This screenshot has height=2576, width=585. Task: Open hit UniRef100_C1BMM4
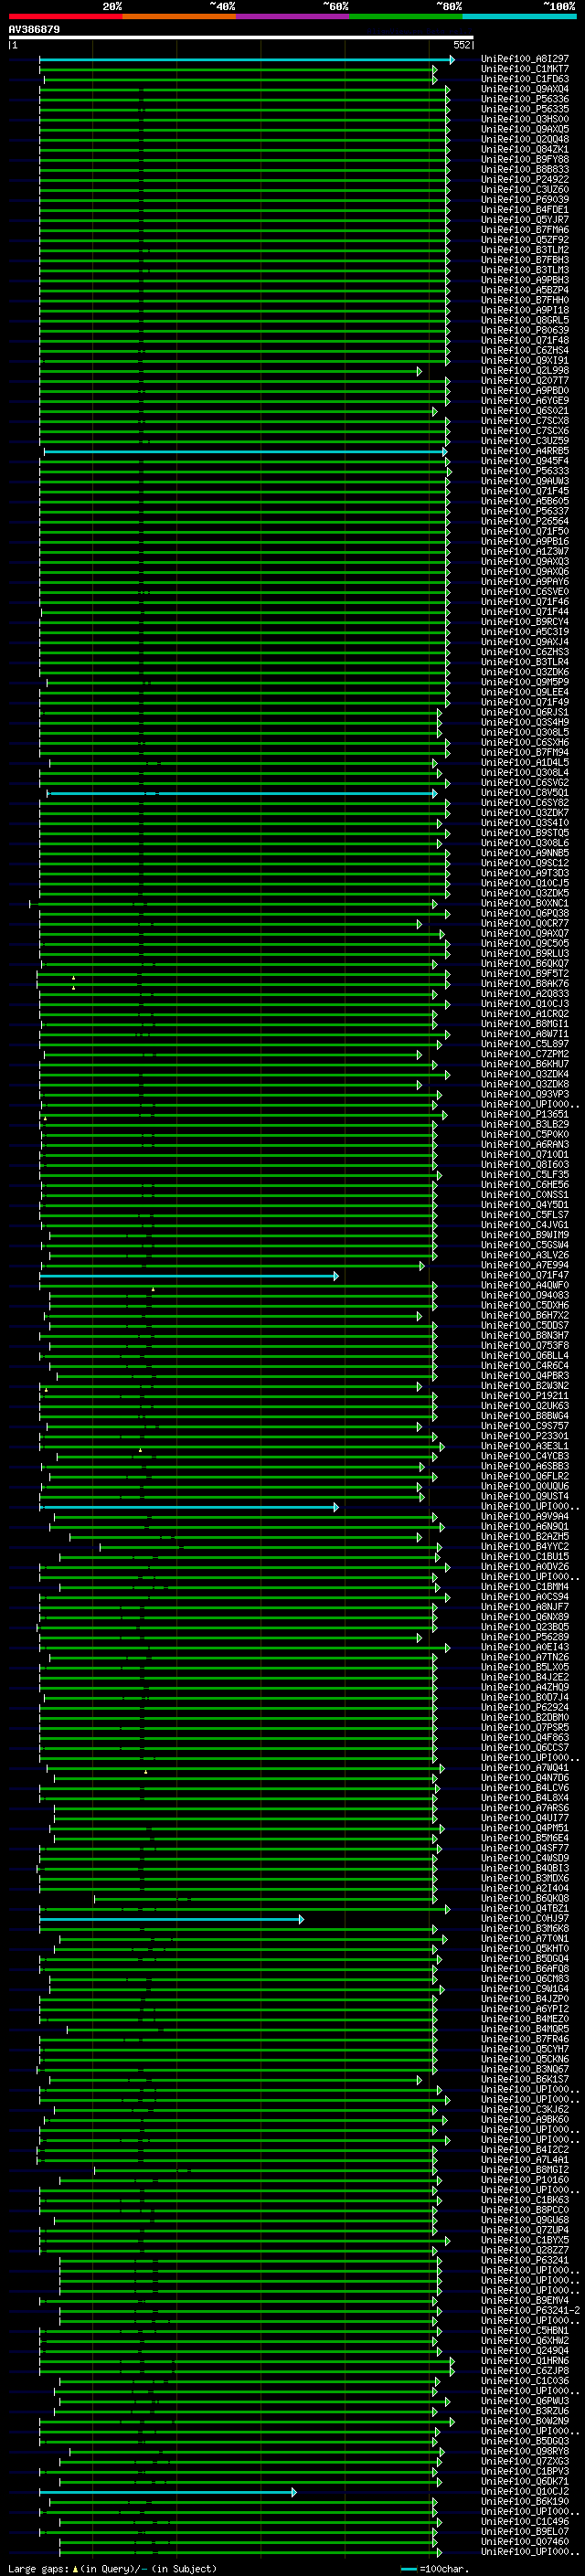524,1587
